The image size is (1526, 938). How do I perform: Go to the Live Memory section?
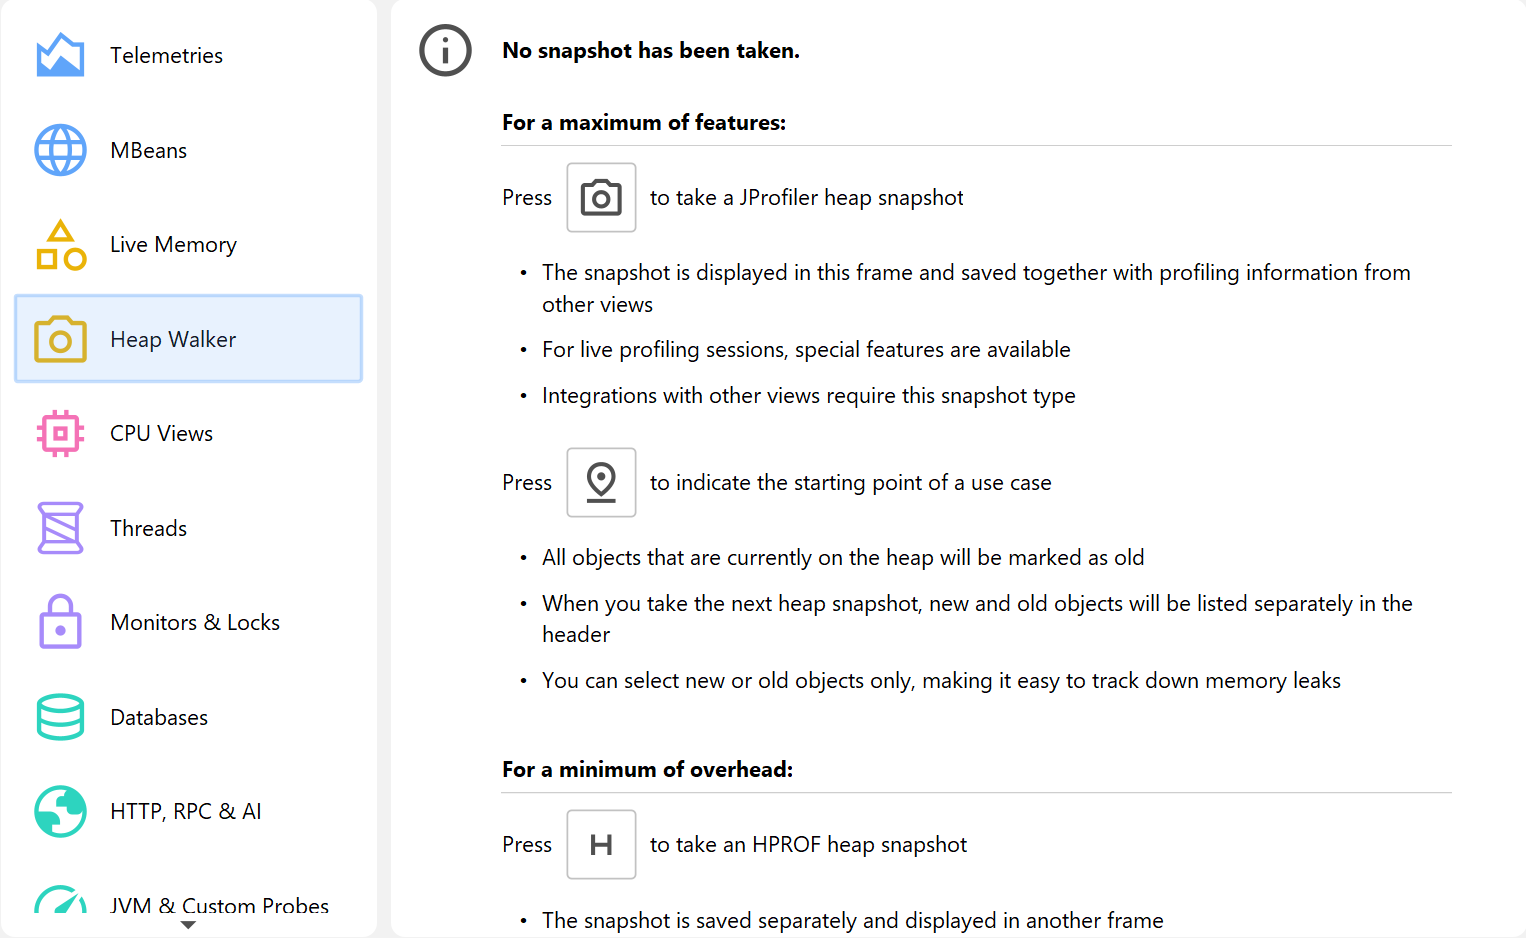click(x=173, y=245)
